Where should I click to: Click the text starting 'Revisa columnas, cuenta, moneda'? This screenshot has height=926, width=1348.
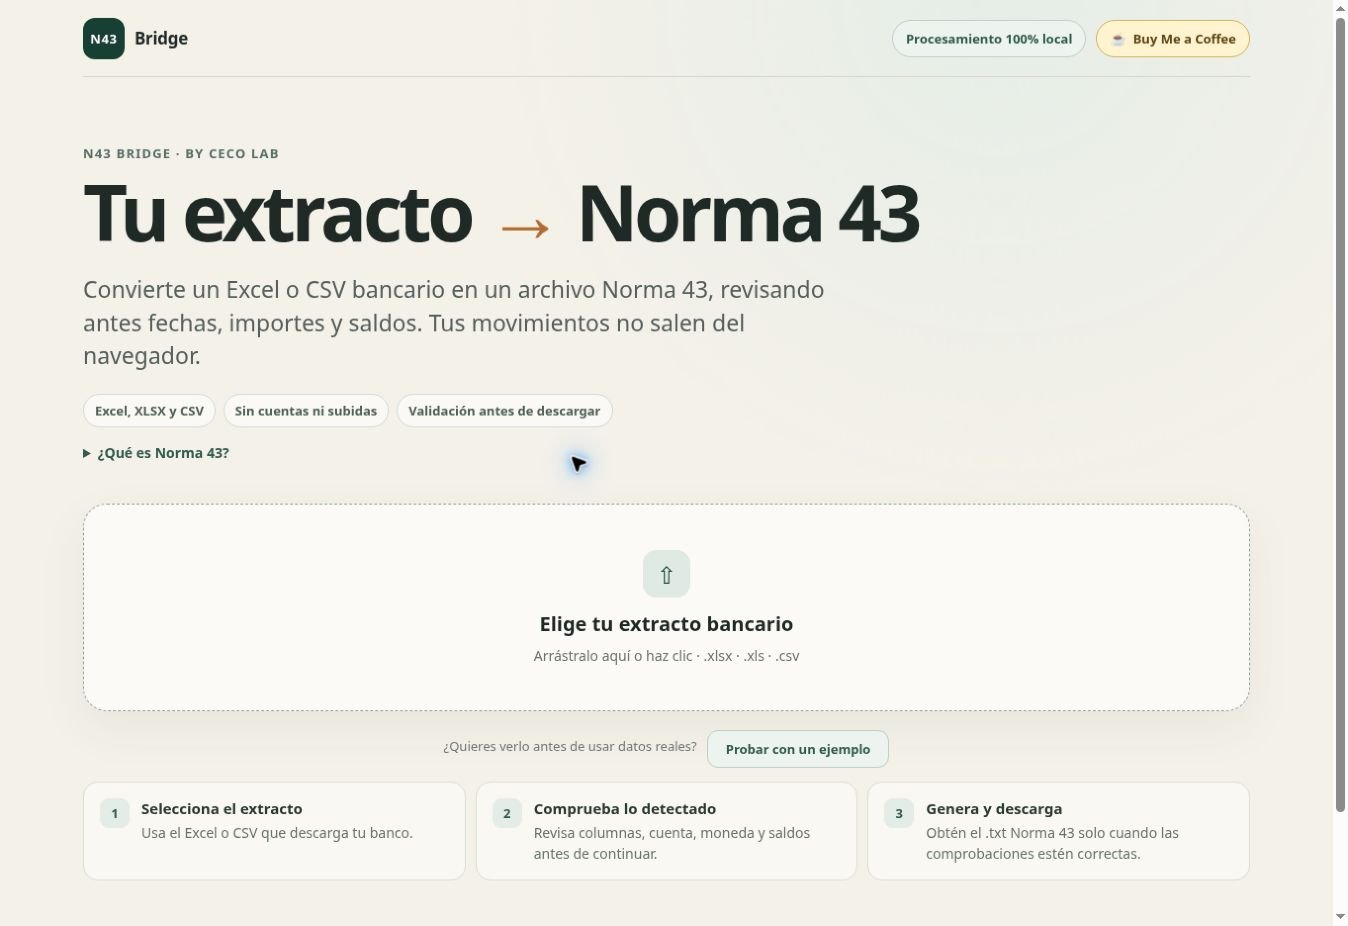tap(672, 843)
